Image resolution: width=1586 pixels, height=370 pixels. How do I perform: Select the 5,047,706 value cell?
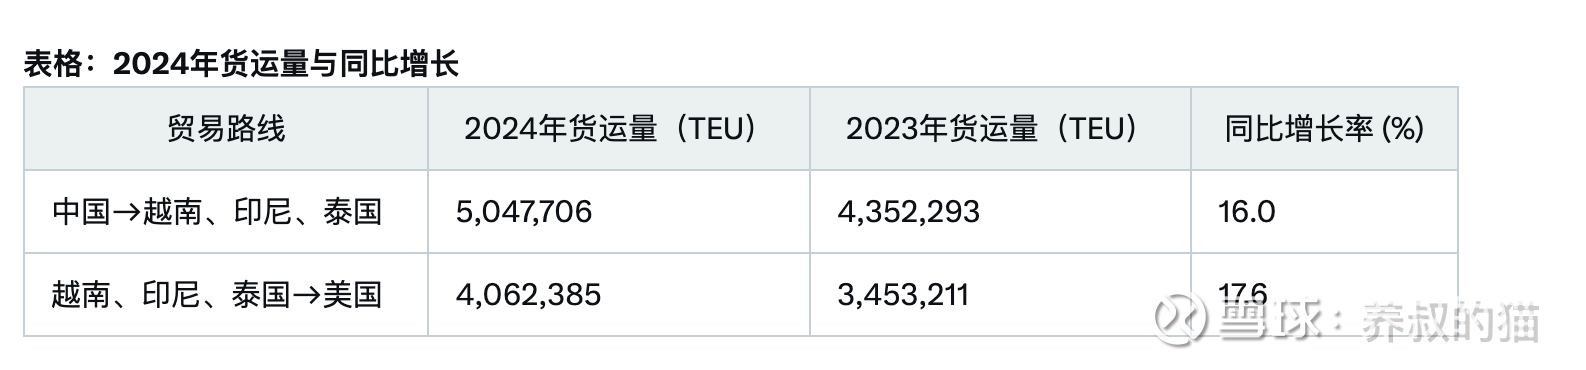[x=619, y=211]
